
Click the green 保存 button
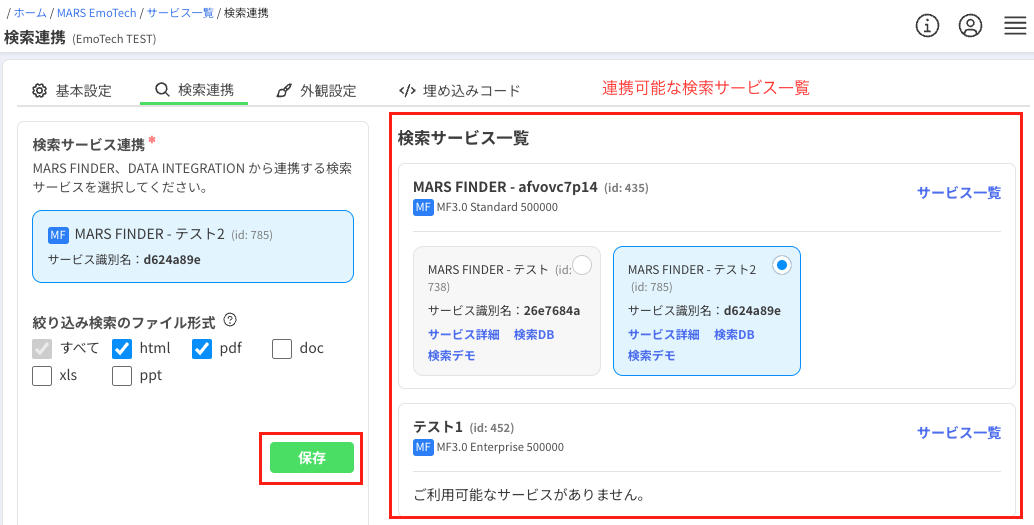point(312,458)
